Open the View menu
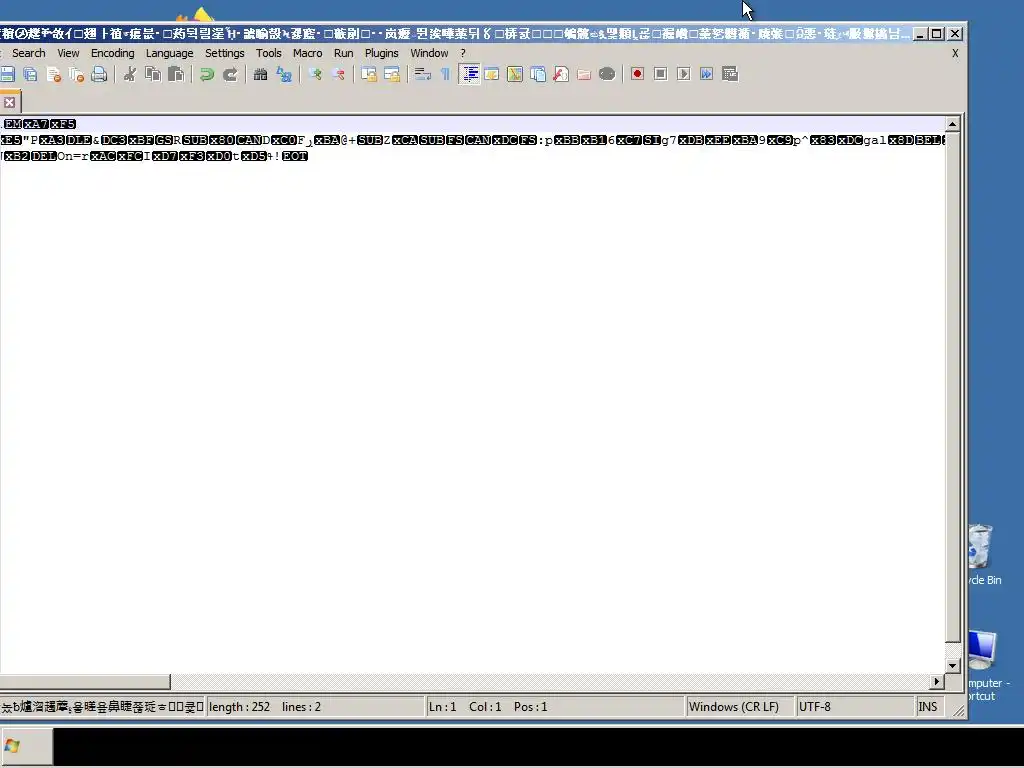 tap(68, 53)
